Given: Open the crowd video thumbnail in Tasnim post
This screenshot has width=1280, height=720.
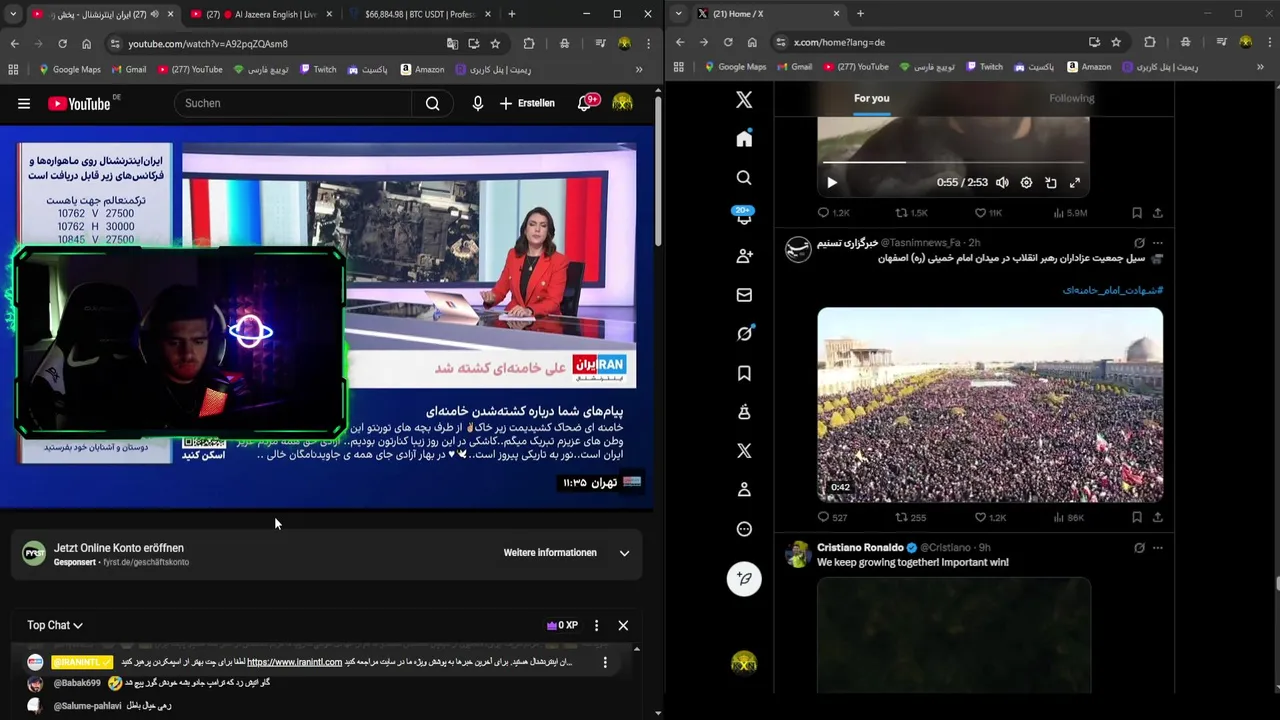Looking at the screenshot, I should 990,404.
